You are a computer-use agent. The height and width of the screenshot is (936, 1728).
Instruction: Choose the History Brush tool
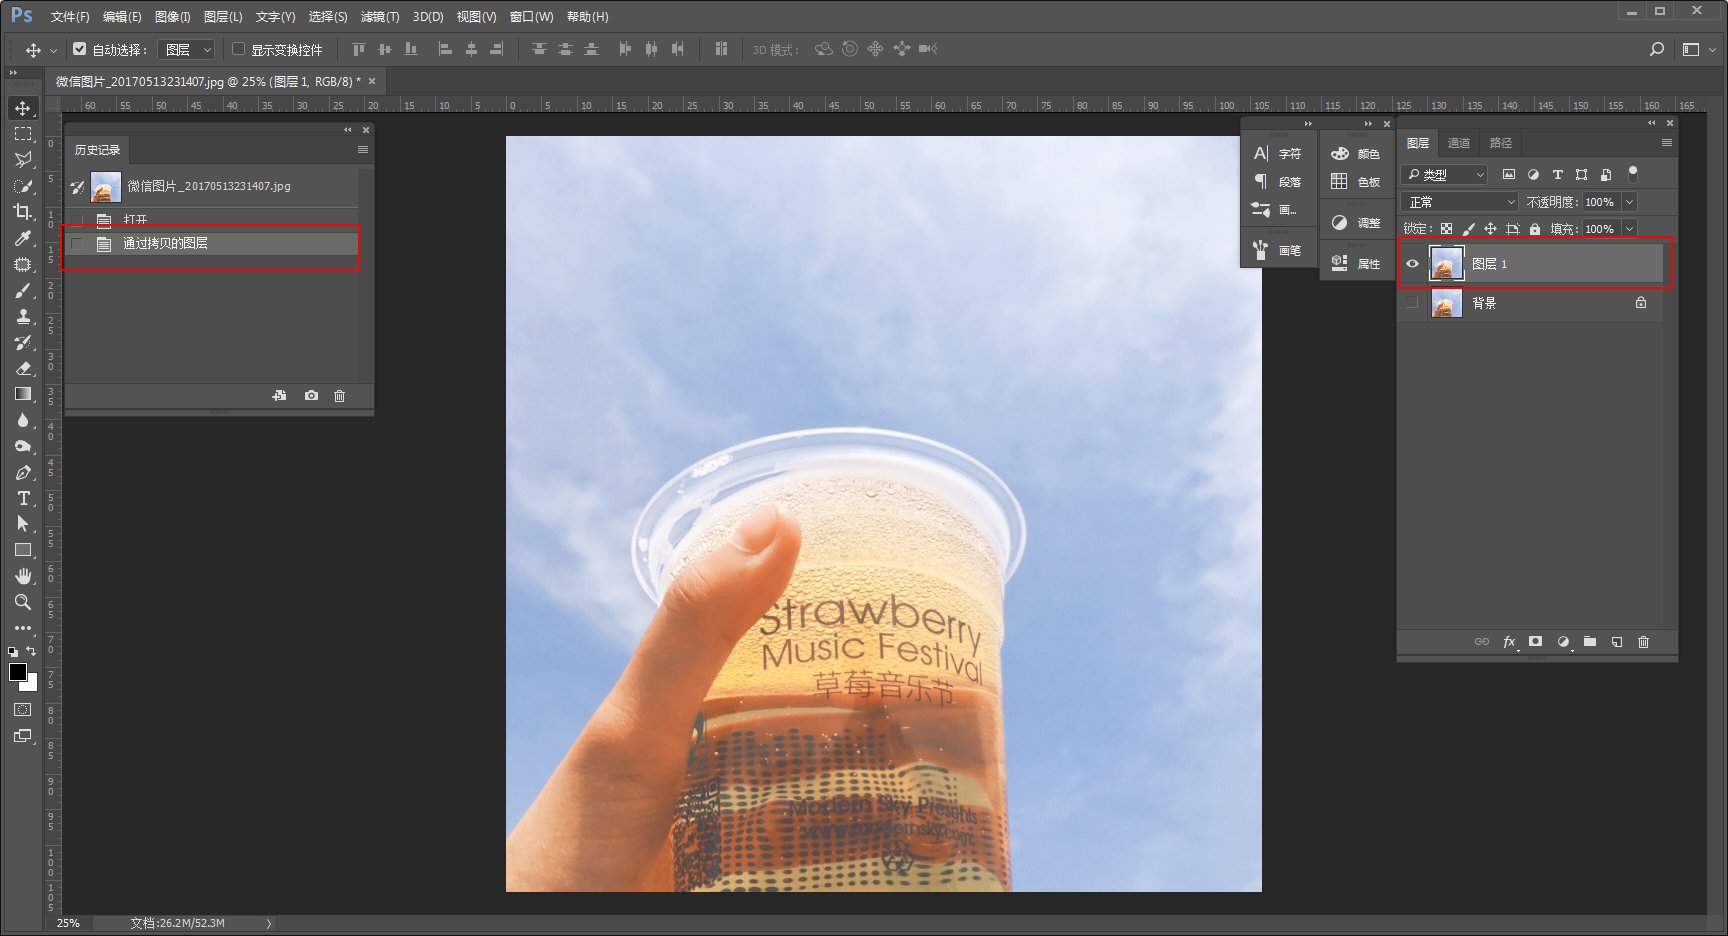pos(23,342)
